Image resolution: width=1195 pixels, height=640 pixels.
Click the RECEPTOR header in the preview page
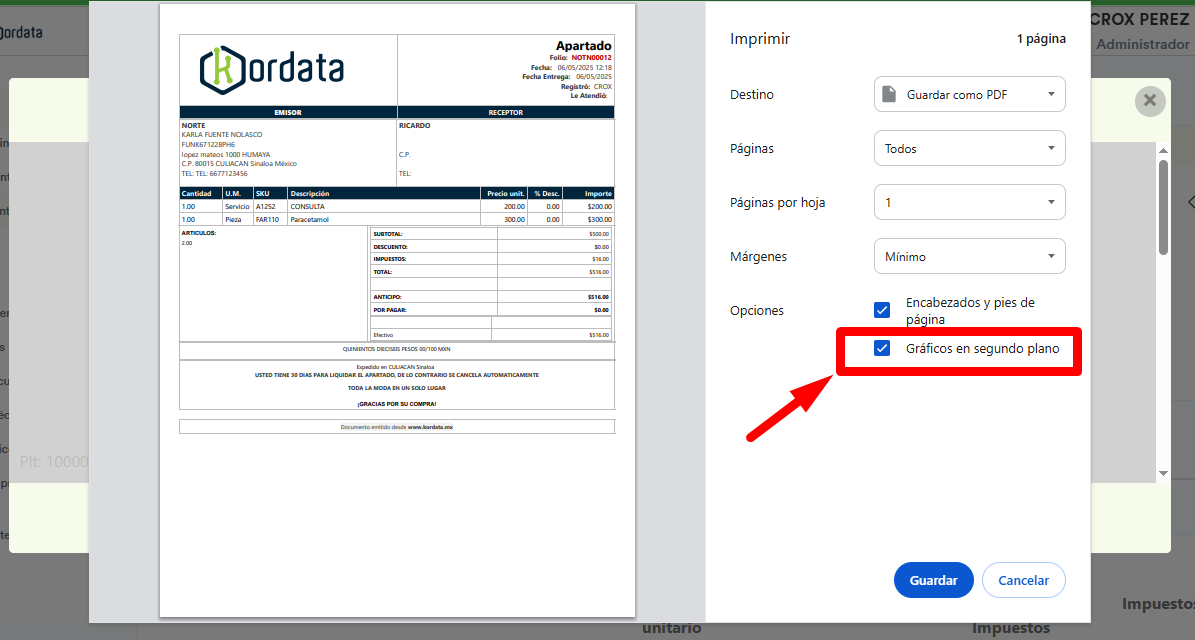click(505, 112)
